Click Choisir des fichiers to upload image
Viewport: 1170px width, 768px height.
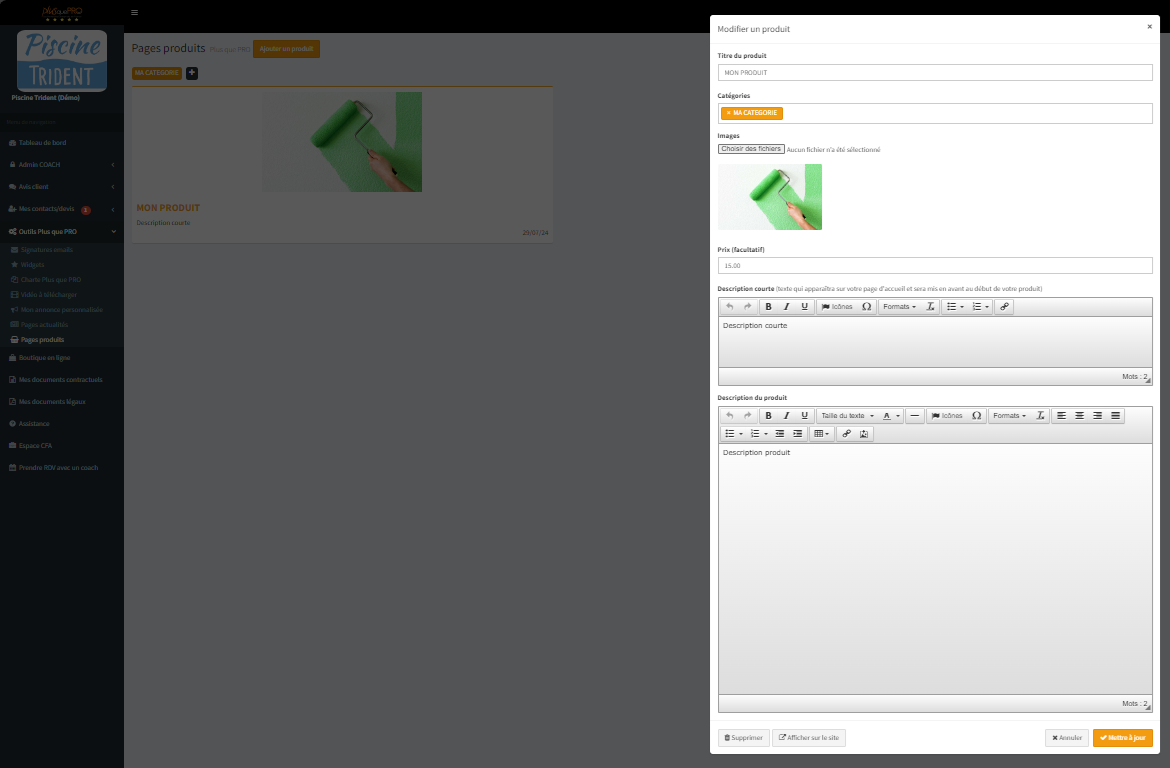(x=750, y=149)
